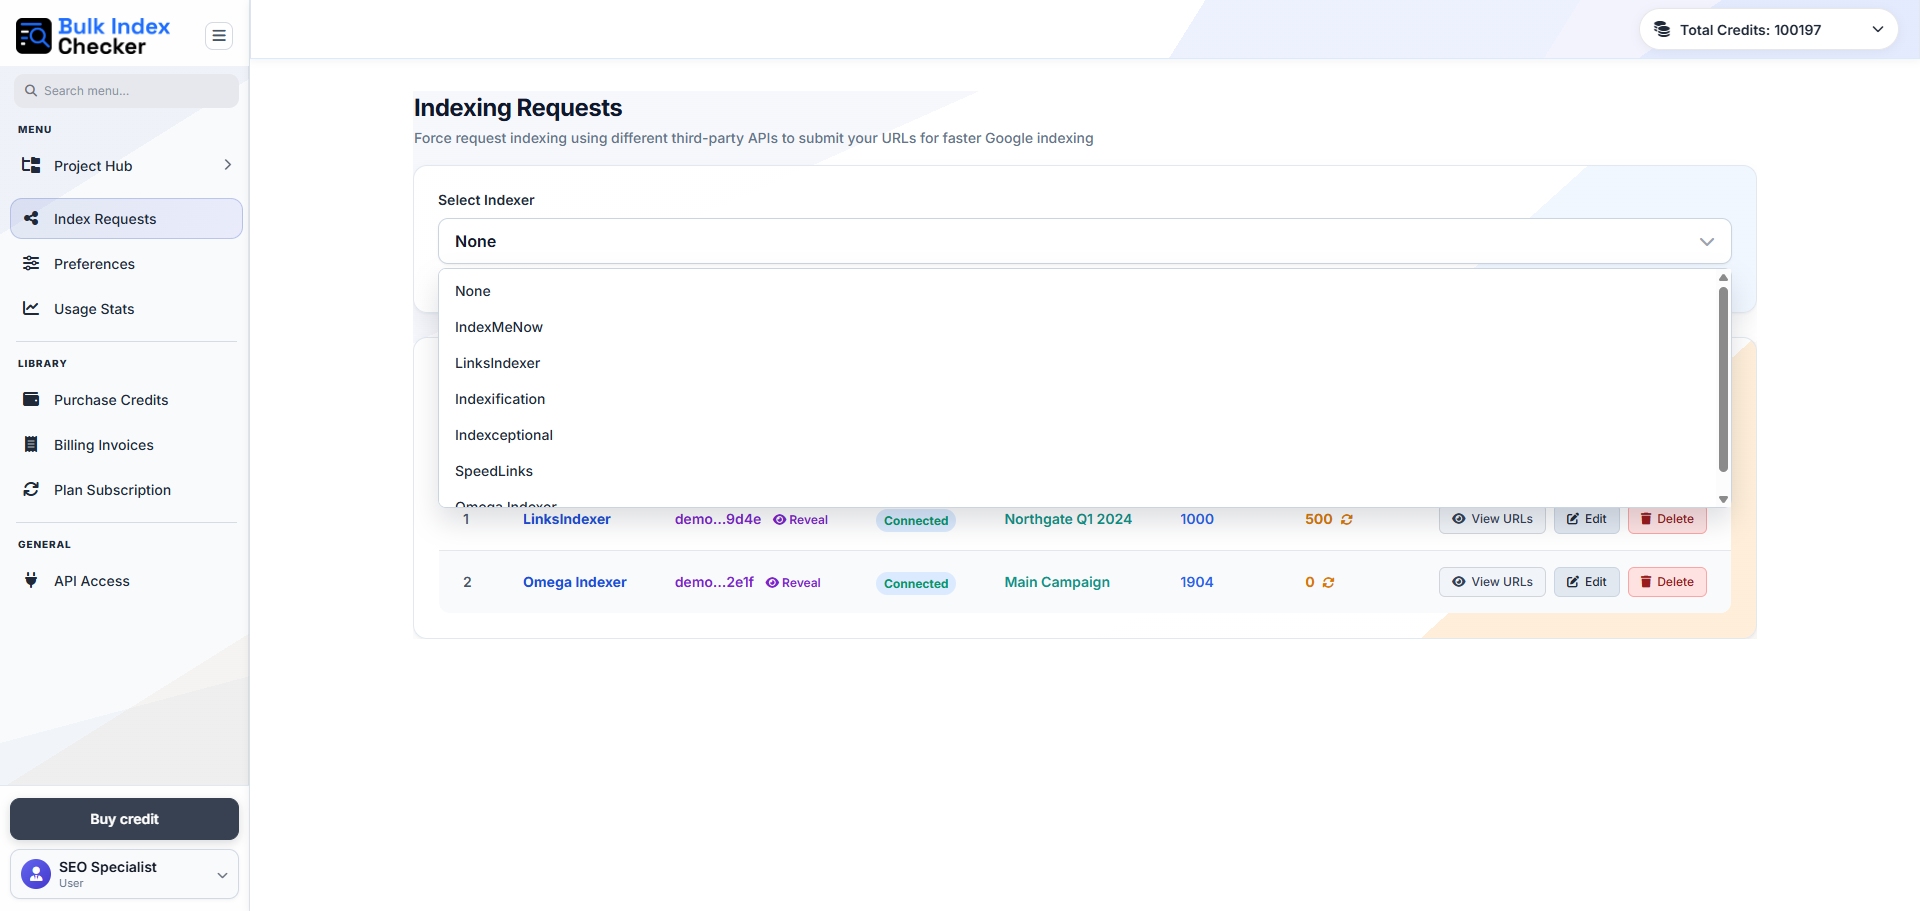Click dropdown scrollbar down arrow

(x=1723, y=499)
